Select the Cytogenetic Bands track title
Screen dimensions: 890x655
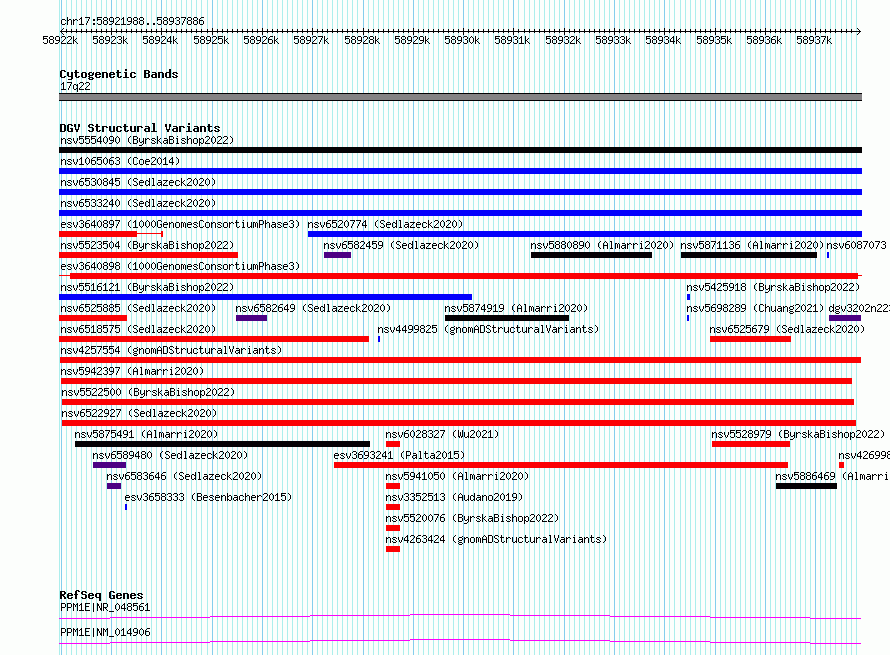[119, 74]
